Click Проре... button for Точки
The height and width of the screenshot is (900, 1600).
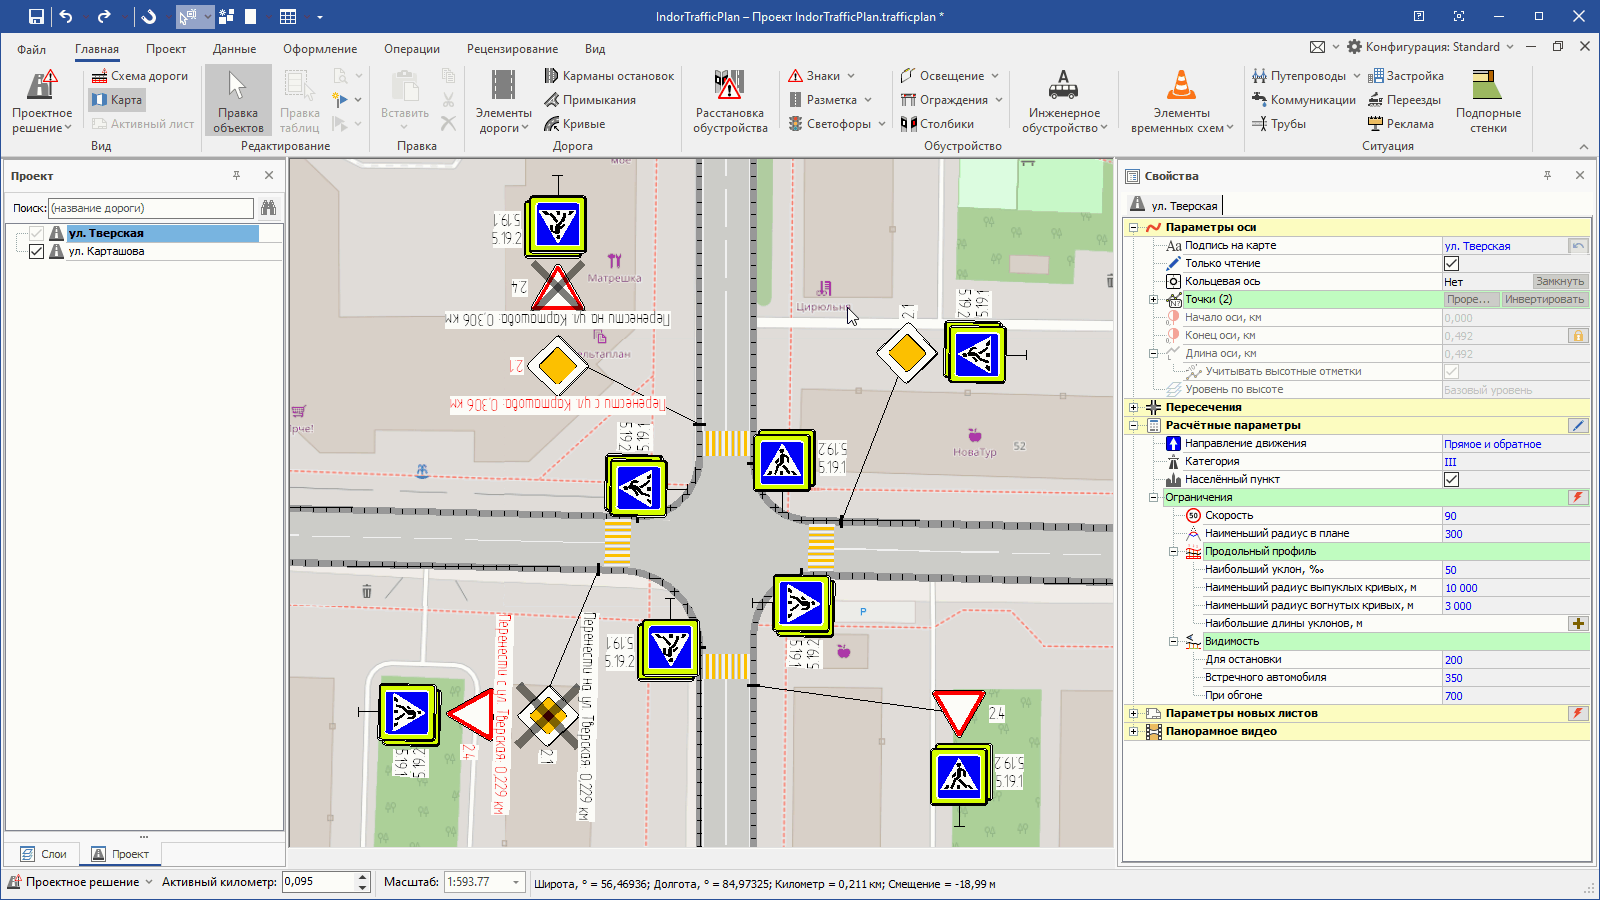click(x=1470, y=300)
